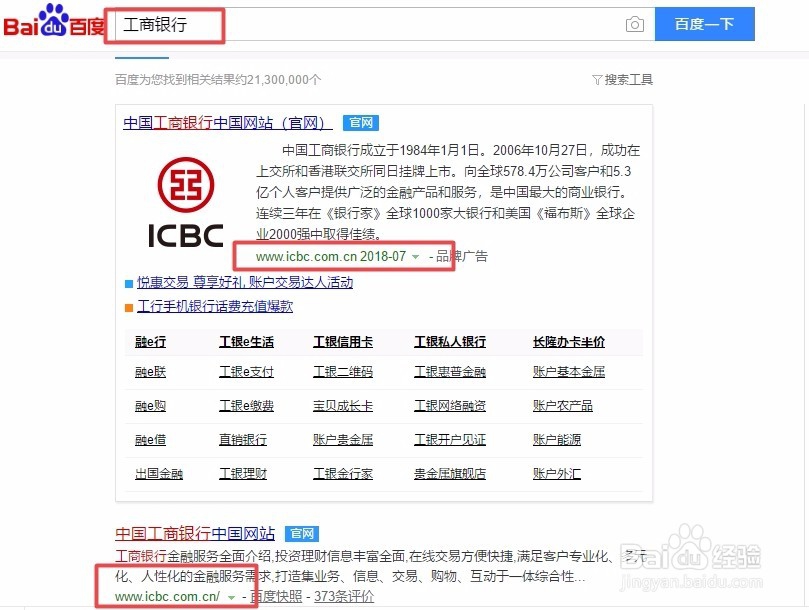Open 融e借 link
The image size is (809, 610).
pyautogui.click(x=150, y=440)
